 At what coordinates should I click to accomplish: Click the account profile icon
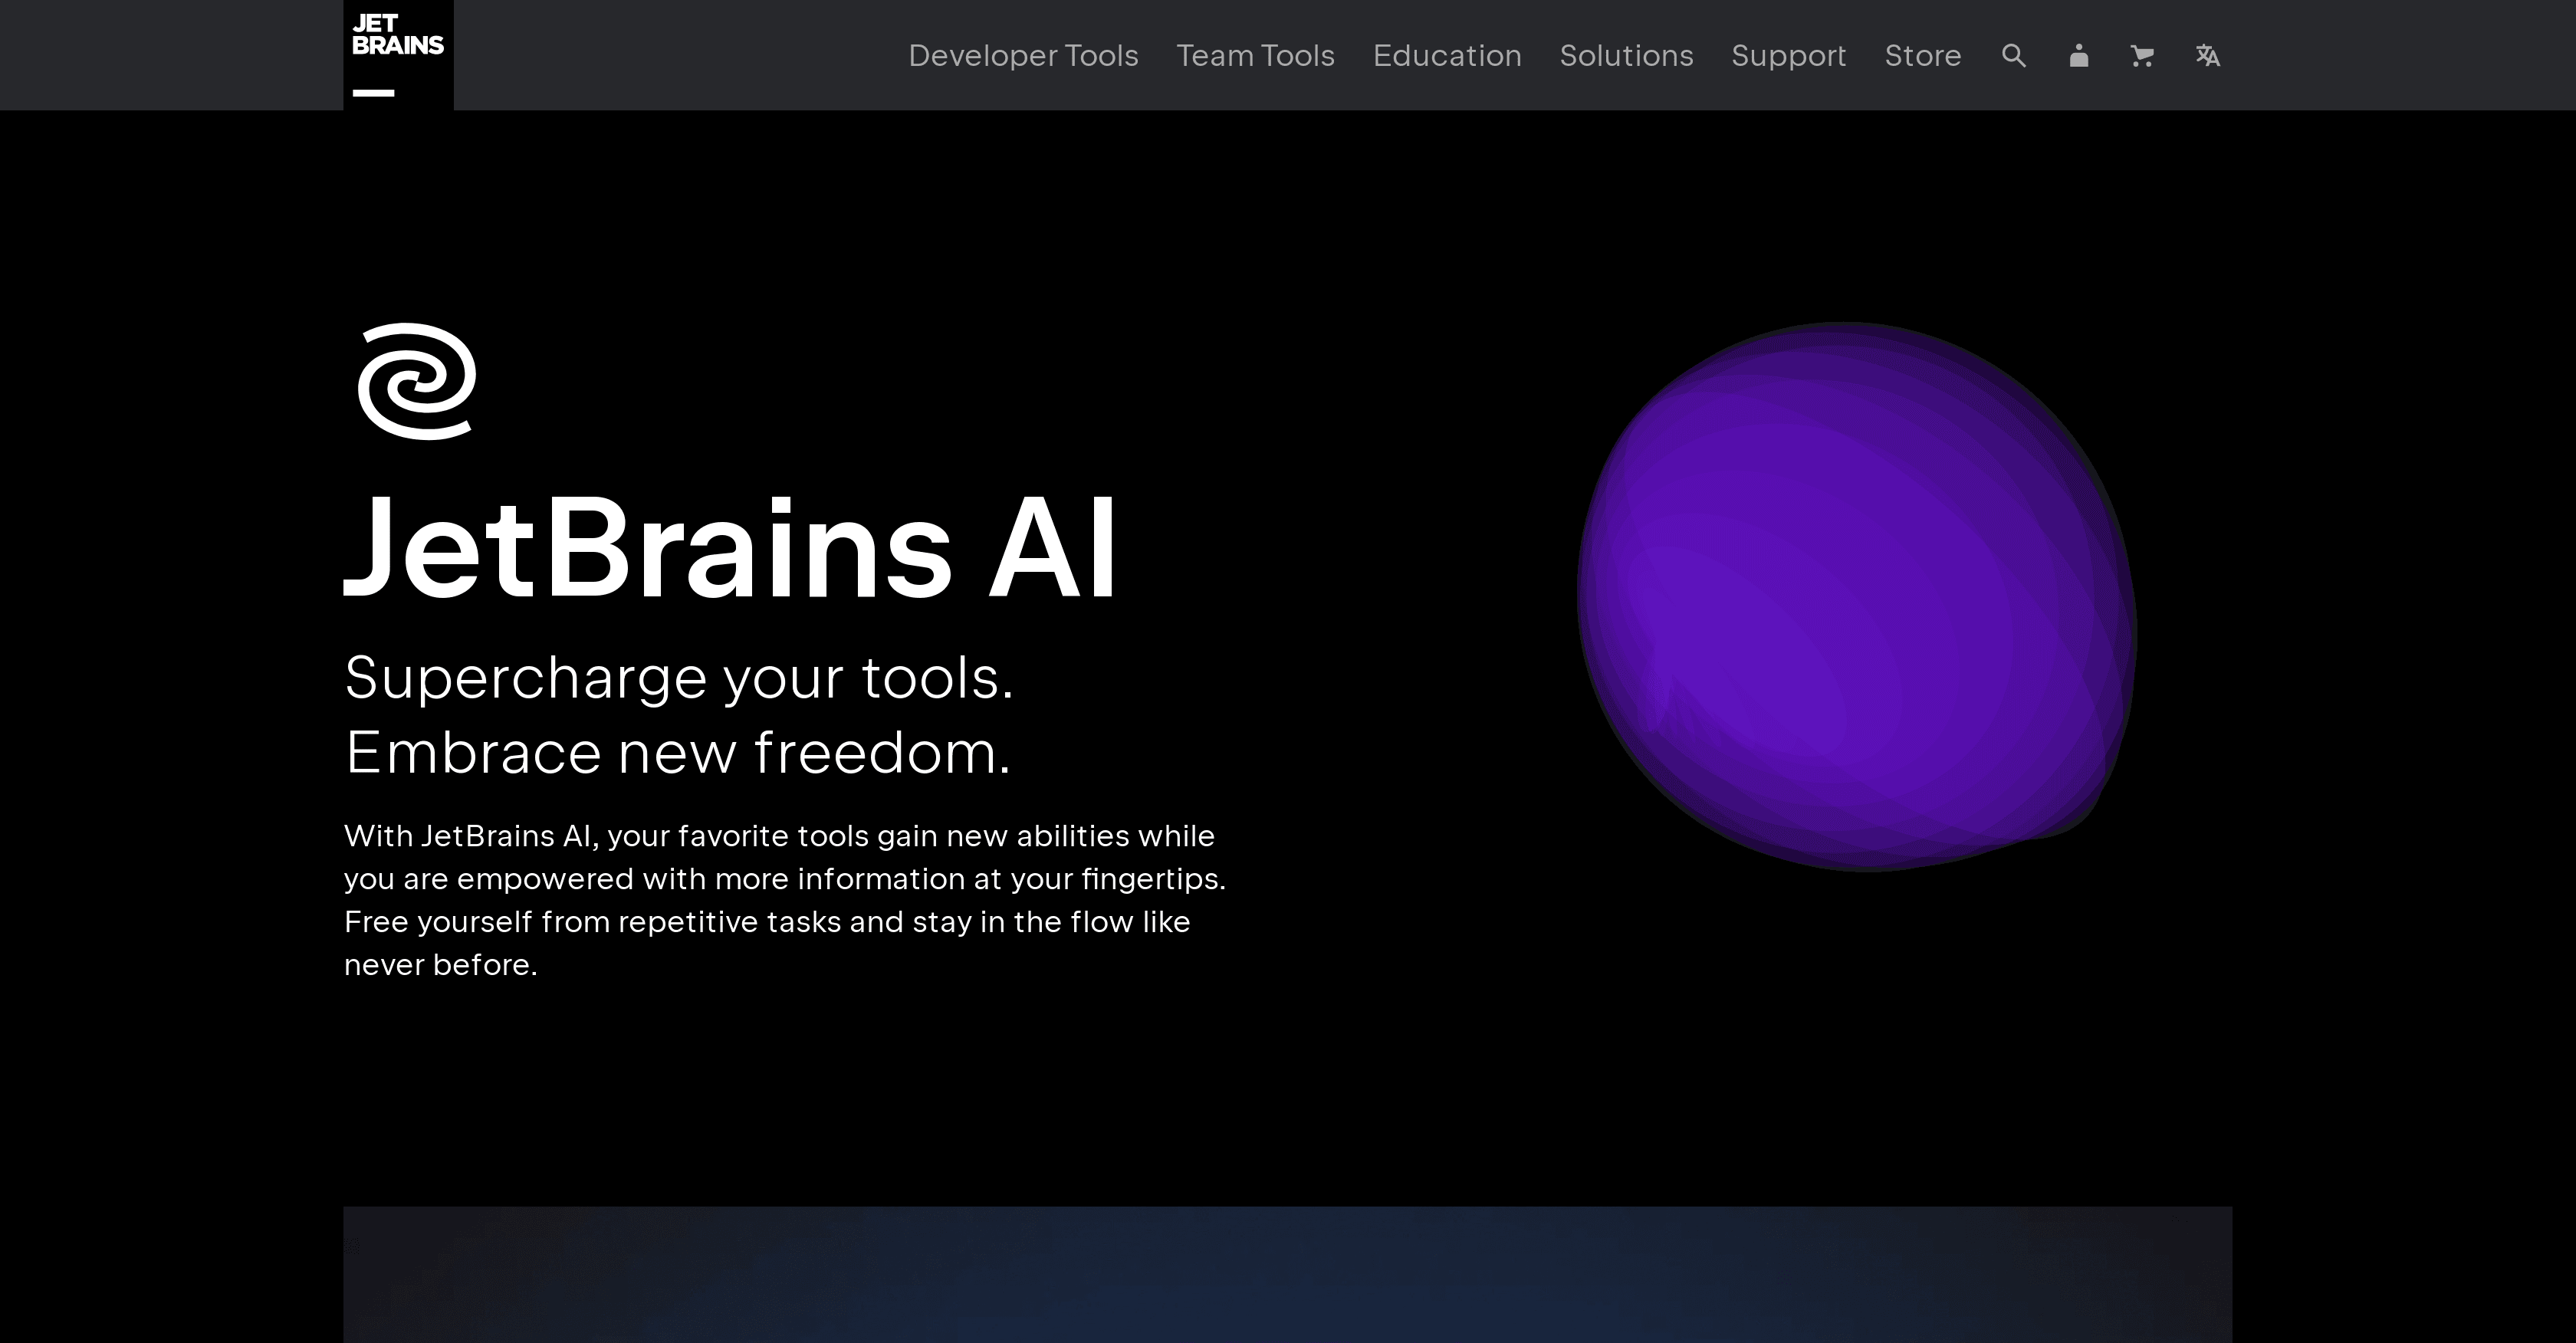pos(2078,55)
